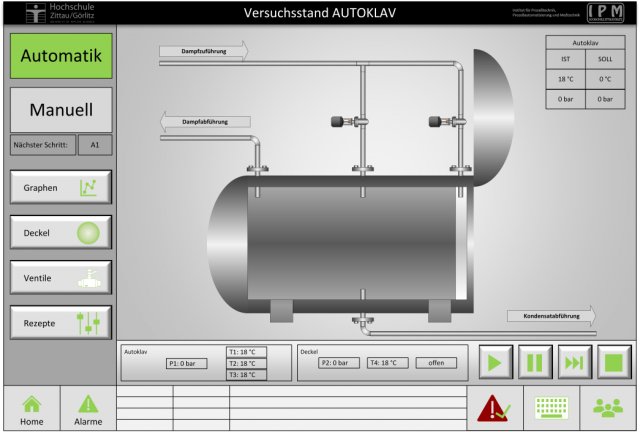640x432 pixels.
Task: Open the Alarme page
Action: [88, 409]
